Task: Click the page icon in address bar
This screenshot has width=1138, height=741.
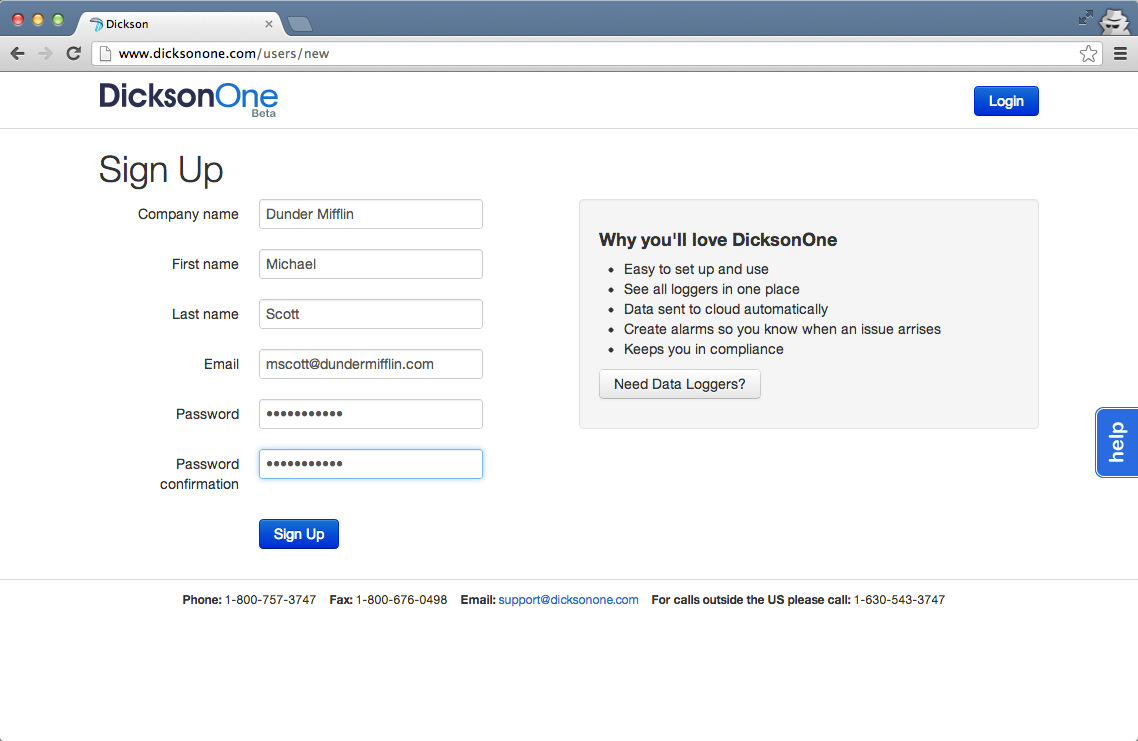Action: click(x=105, y=53)
